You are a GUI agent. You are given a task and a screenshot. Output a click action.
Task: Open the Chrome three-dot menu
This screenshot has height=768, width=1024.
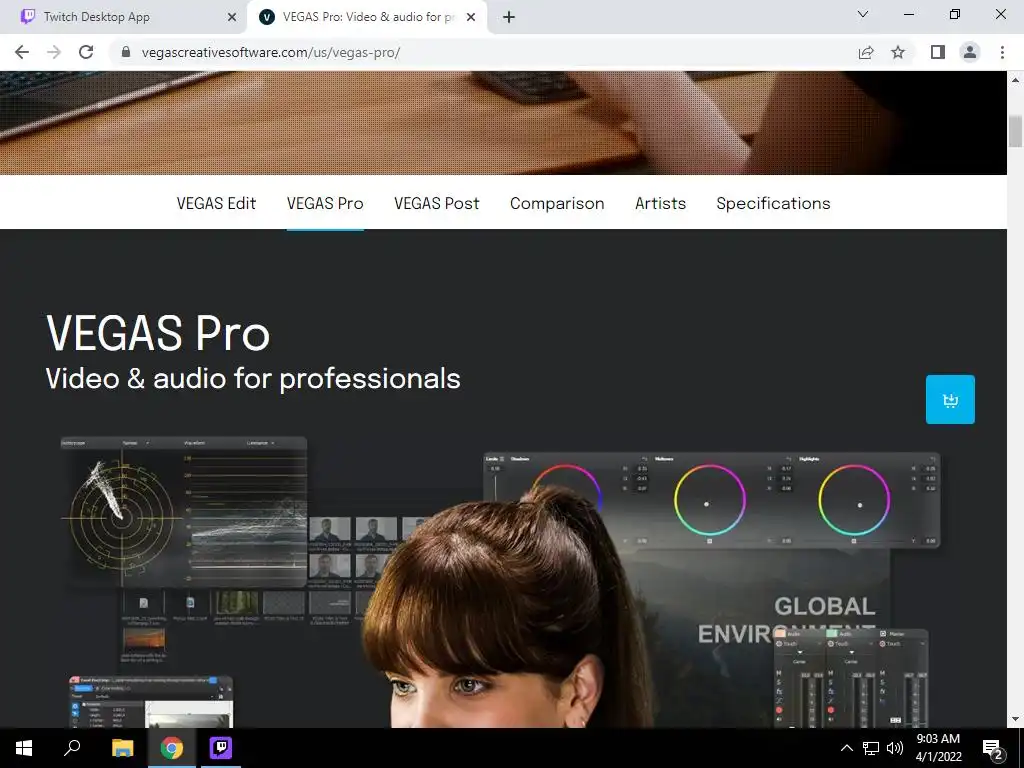pyautogui.click(x=1002, y=52)
